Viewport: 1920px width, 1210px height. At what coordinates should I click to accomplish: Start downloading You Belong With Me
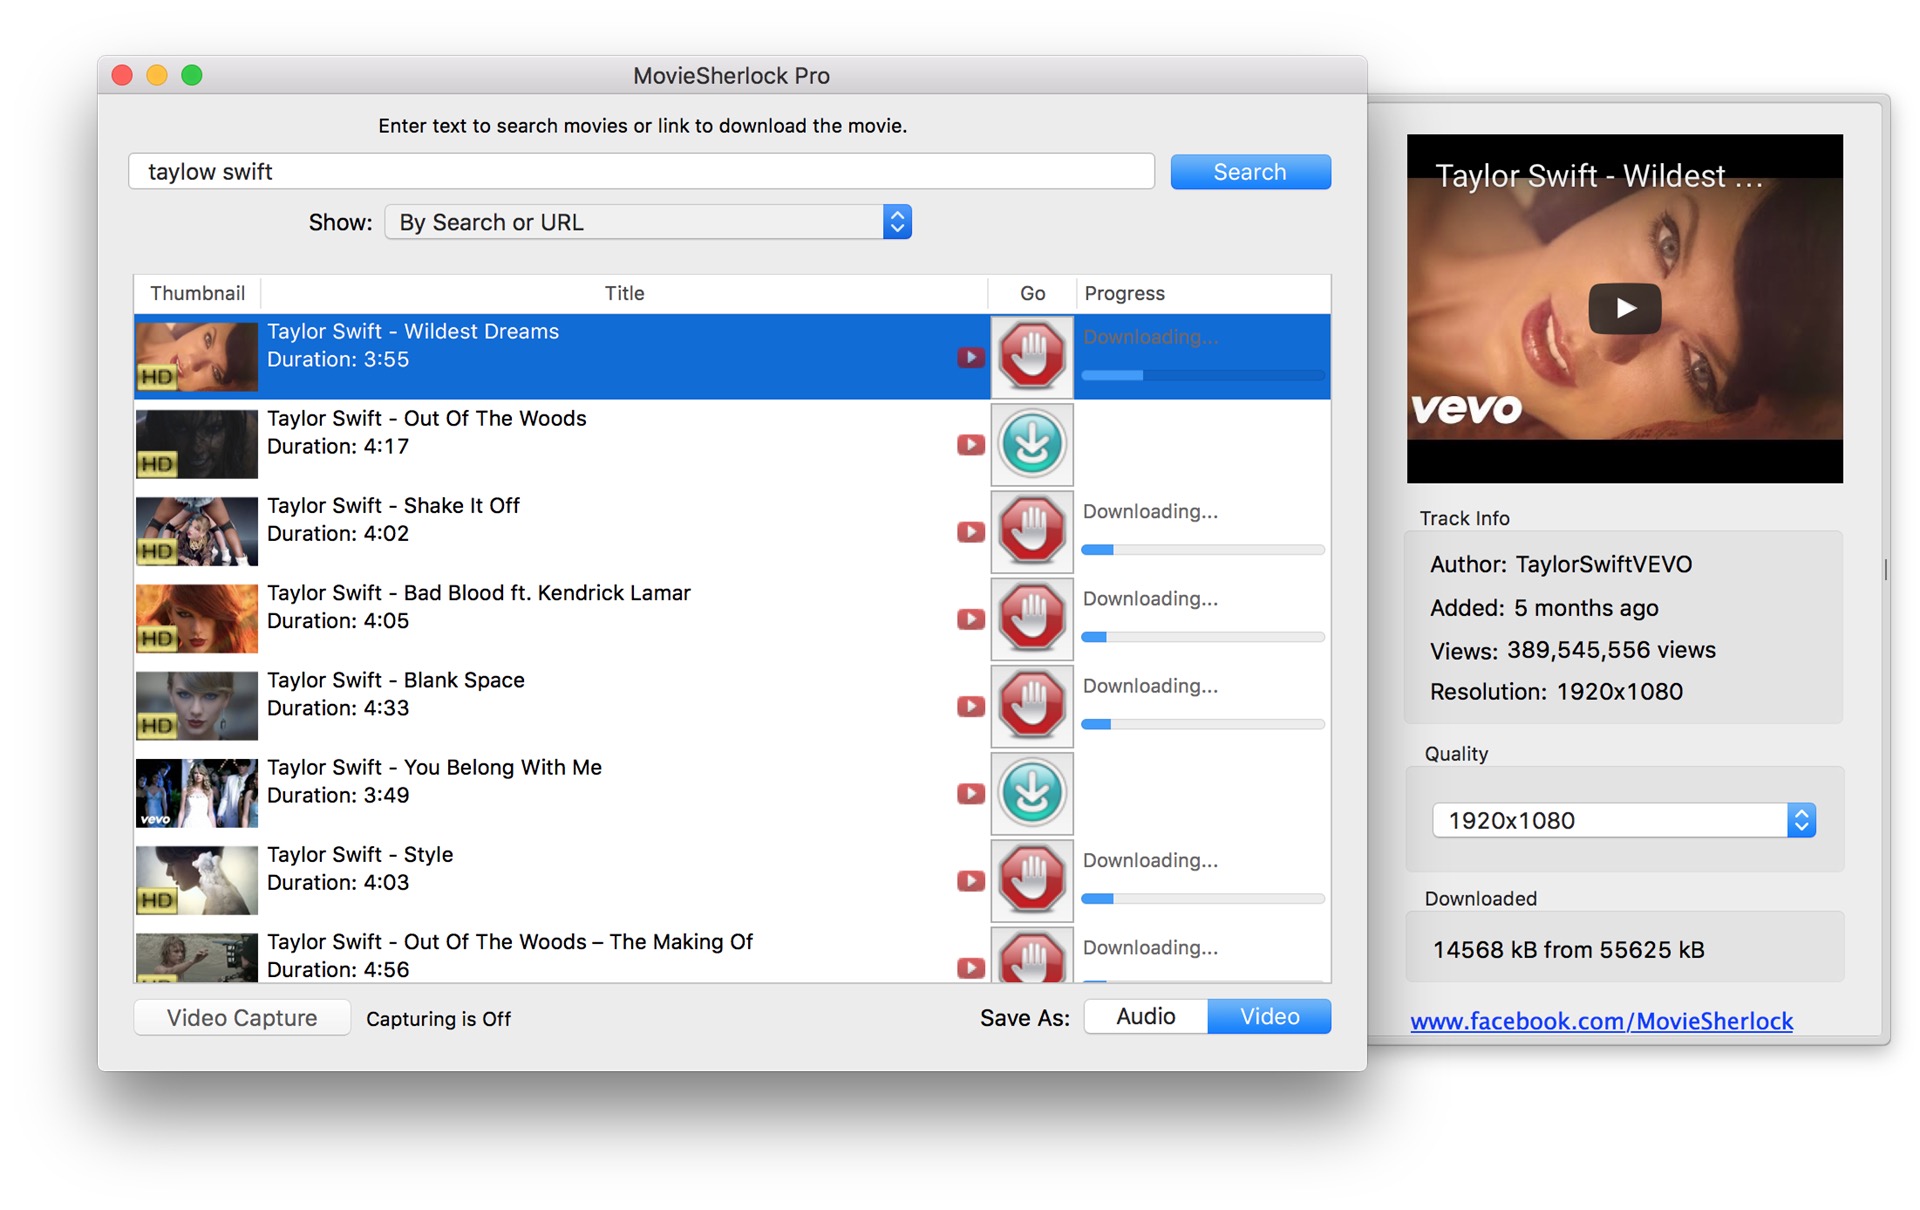tap(1032, 793)
